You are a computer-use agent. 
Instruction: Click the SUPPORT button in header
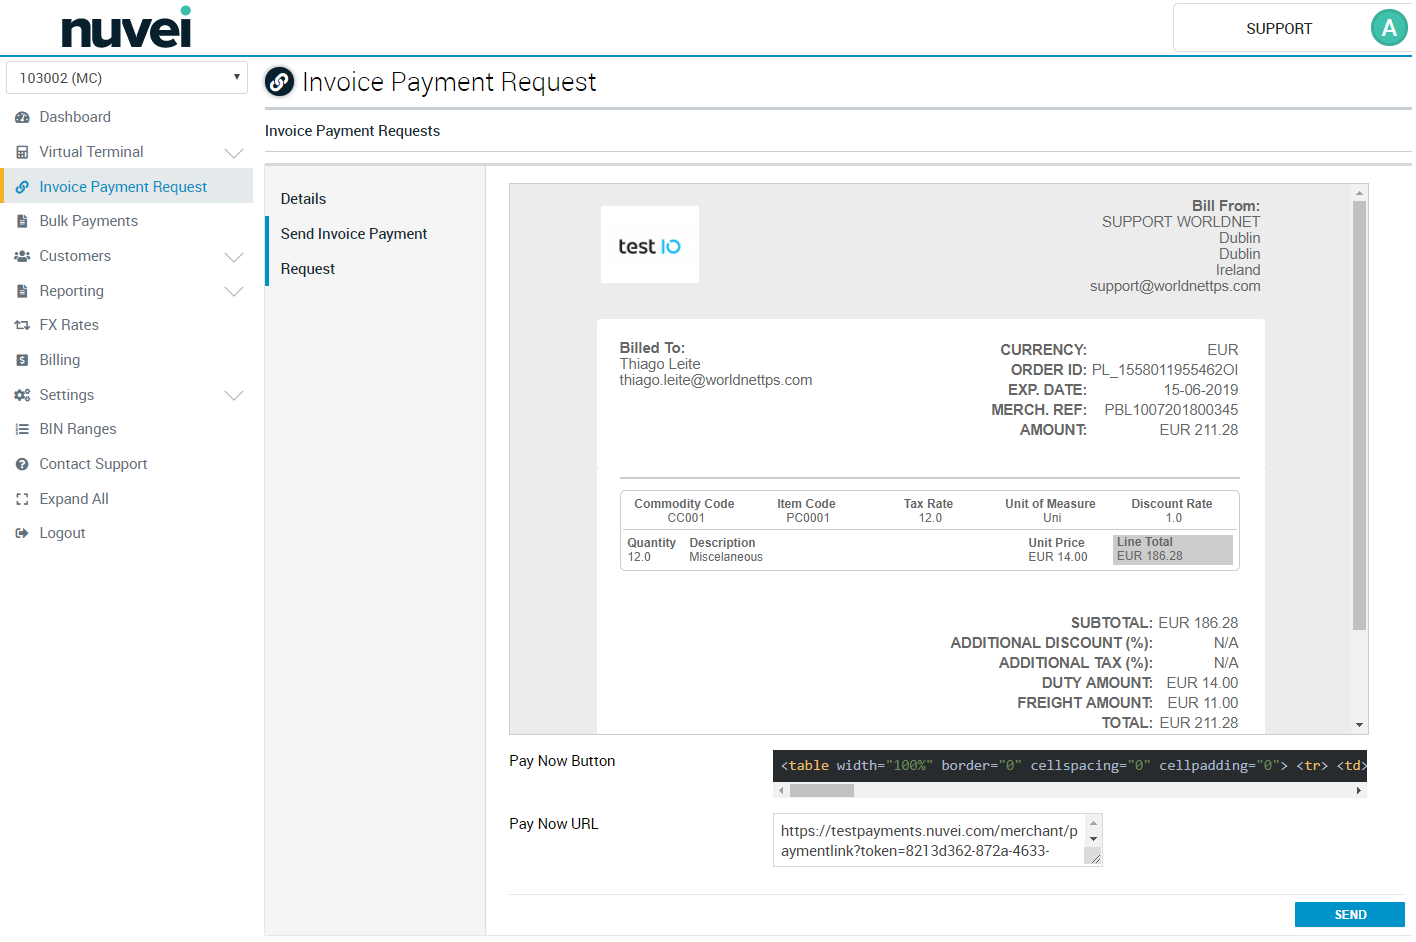click(1278, 29)
